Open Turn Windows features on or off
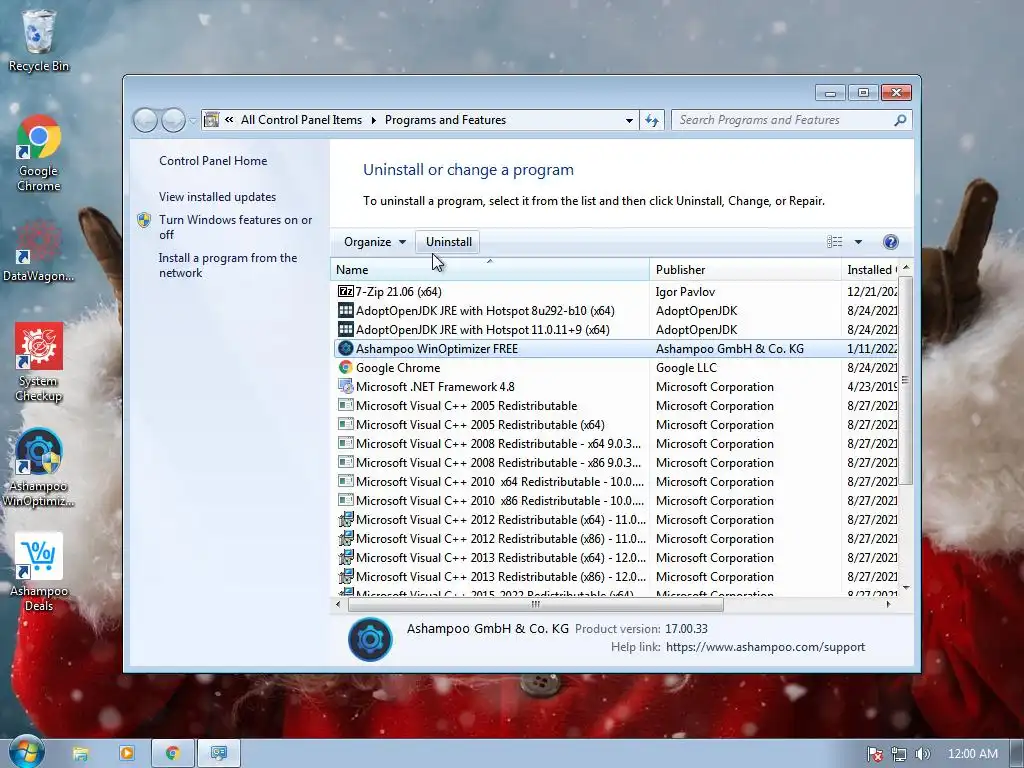Screen dimensions: 1024x768 click(x=235, y=227)
